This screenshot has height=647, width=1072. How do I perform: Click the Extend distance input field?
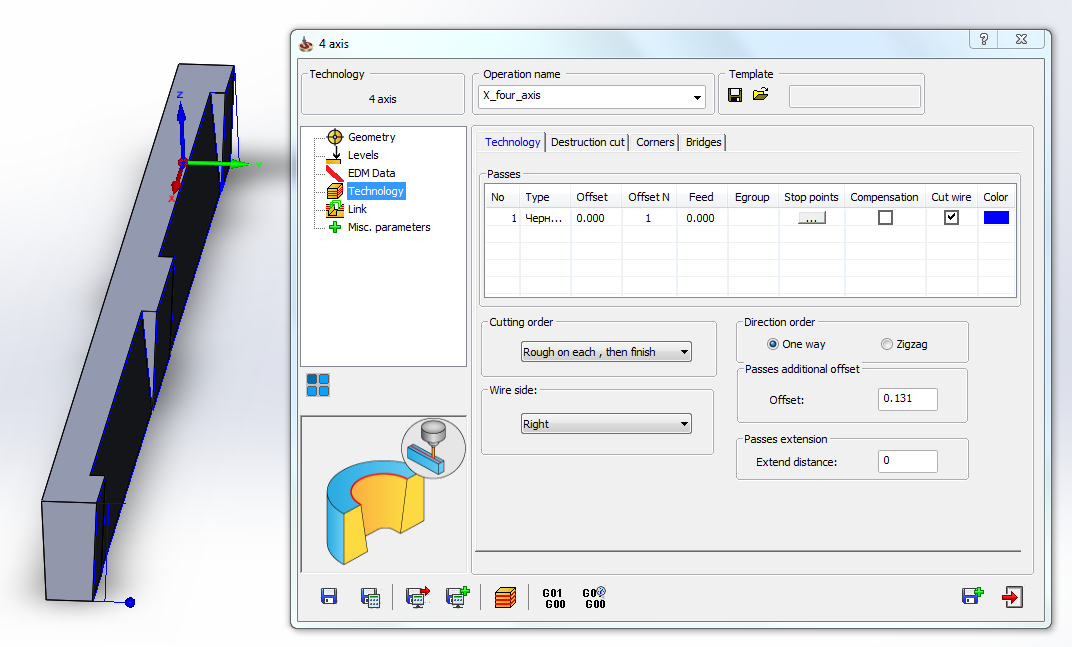pyautogui.click(x=907, y=461)
